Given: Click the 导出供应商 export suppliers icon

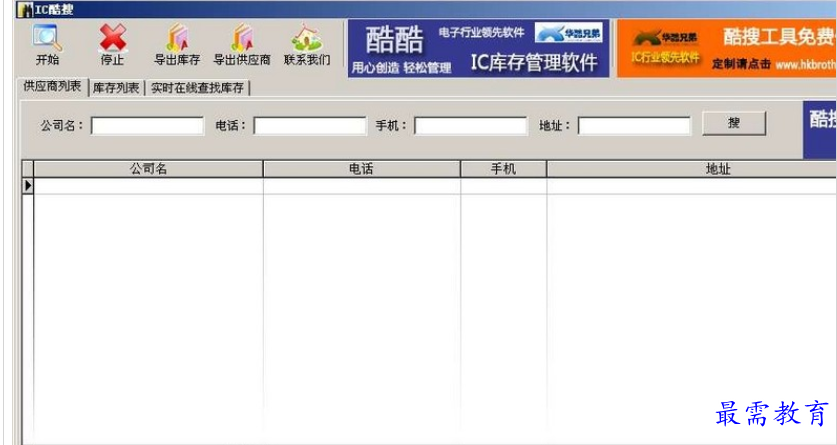Looking at the screenshot, I should tap(242, 38).
